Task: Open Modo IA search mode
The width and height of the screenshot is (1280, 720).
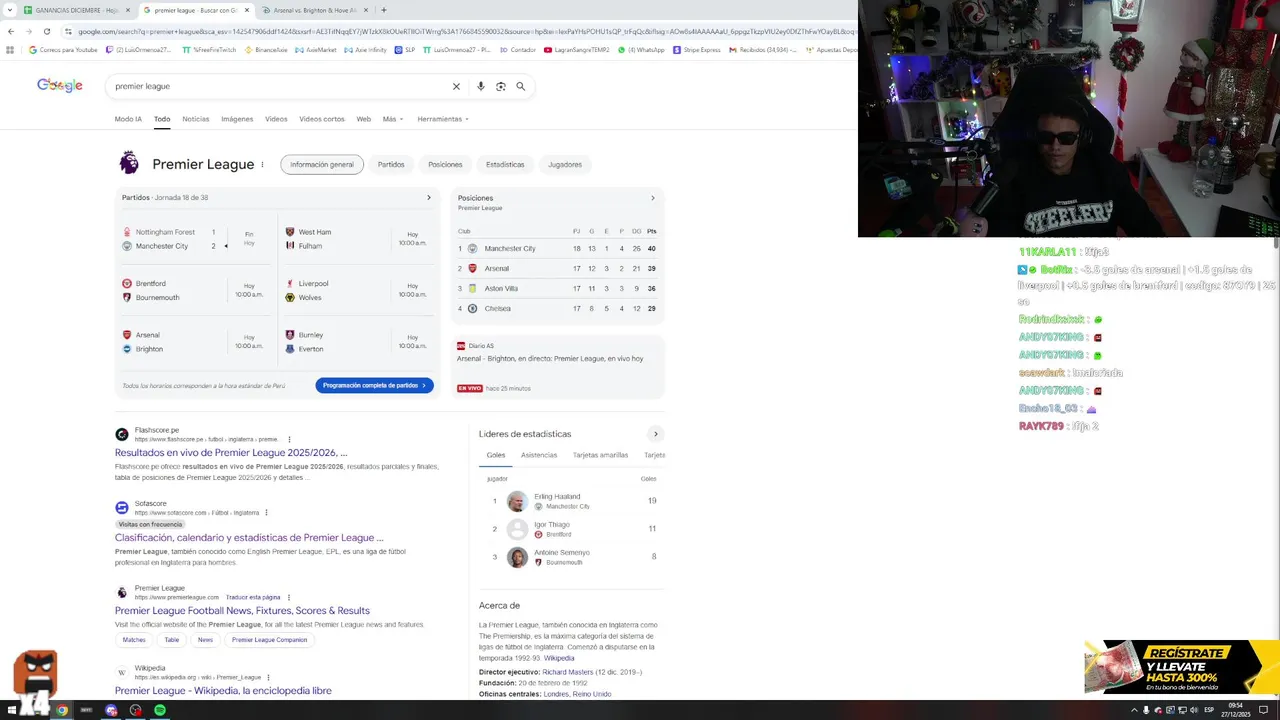Action: point(128,119)
